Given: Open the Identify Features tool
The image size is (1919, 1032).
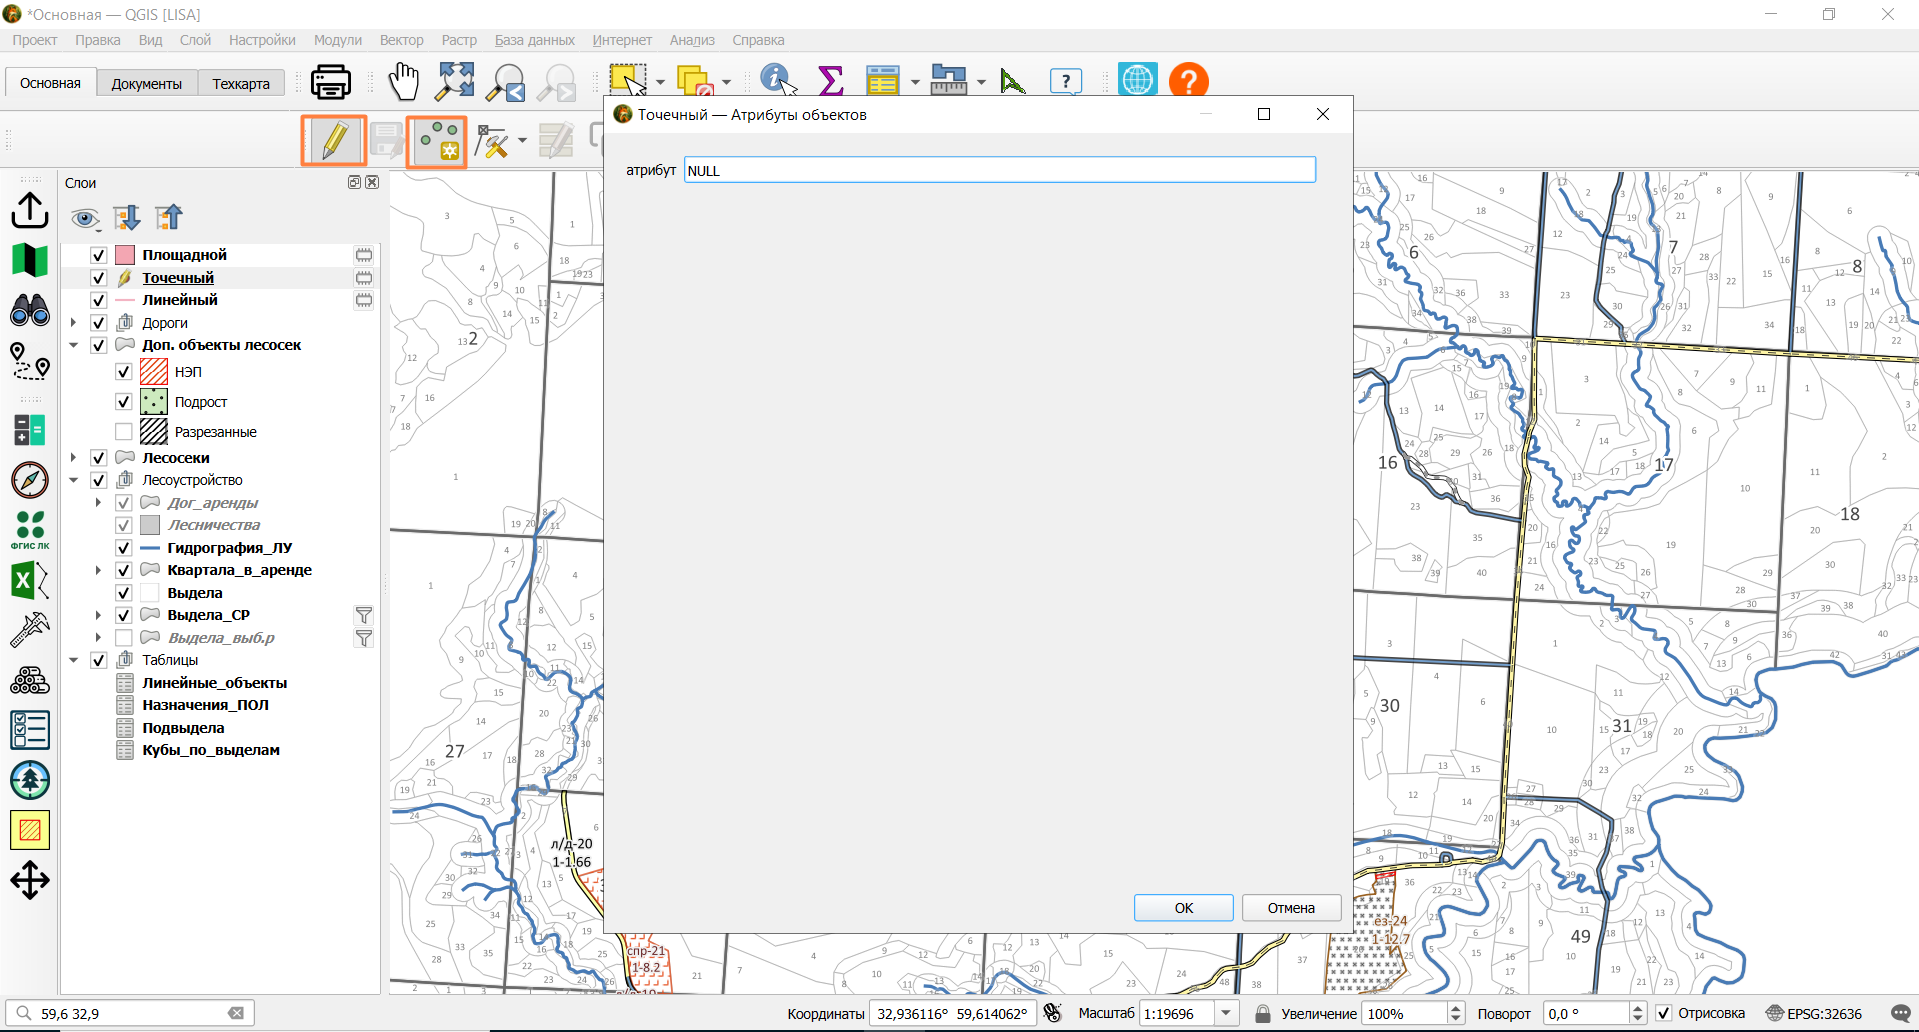Looking at the screenshot, I should (778, 80).
